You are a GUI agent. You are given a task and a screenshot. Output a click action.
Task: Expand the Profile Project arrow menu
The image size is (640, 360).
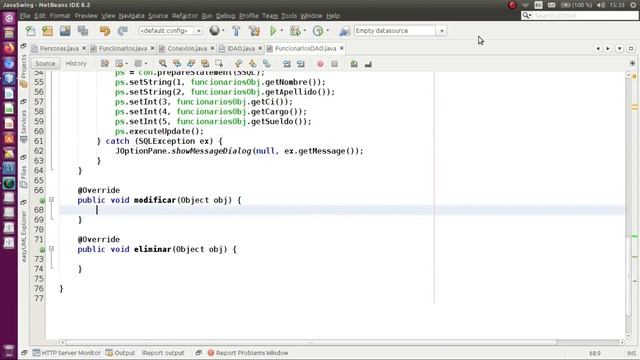[x=327, y=31]
